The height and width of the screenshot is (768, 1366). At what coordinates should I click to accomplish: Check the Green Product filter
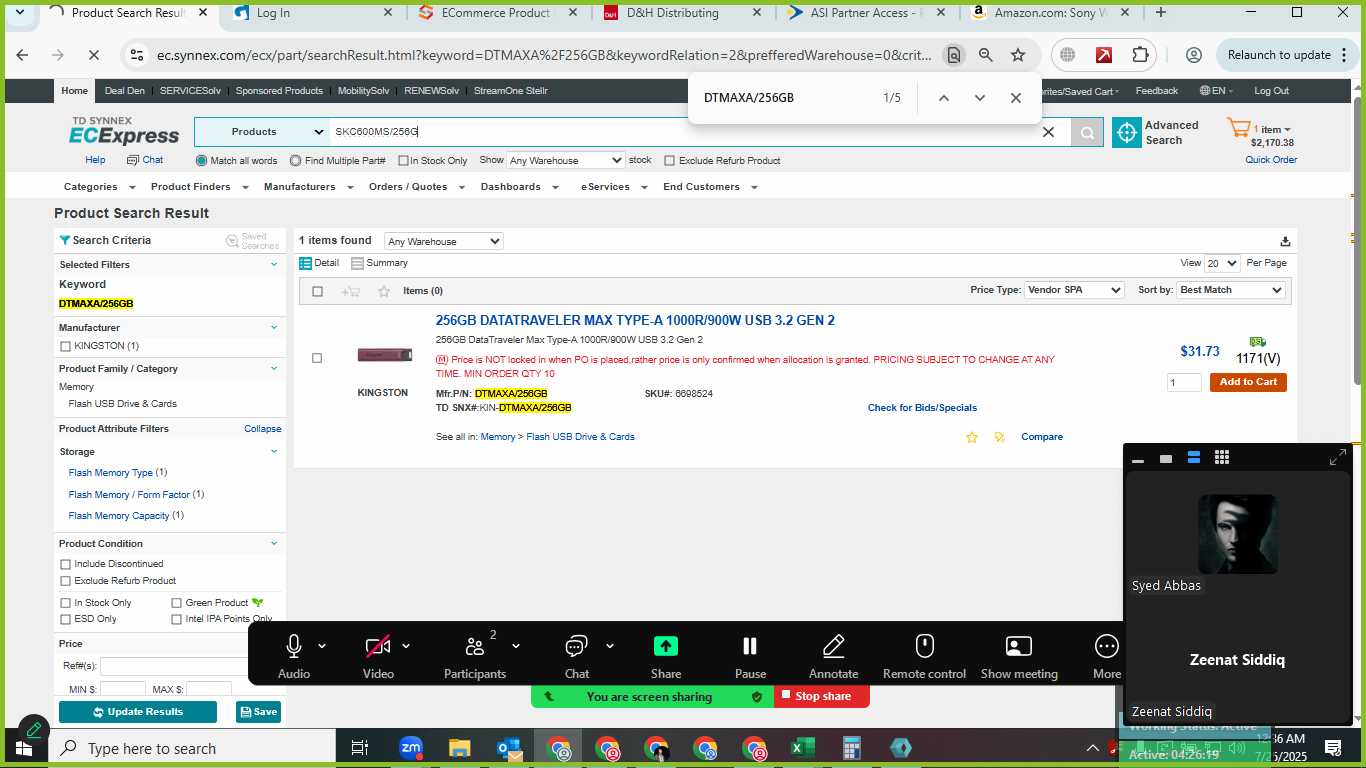[x=177, y=603]
